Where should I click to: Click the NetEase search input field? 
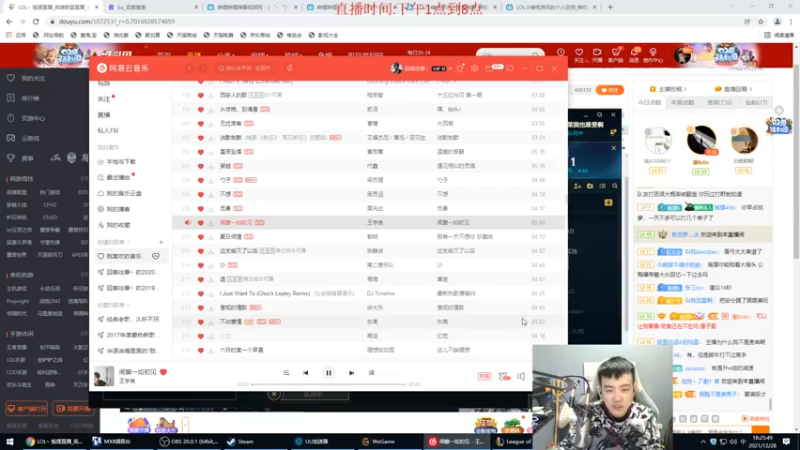tap(246, 68)
